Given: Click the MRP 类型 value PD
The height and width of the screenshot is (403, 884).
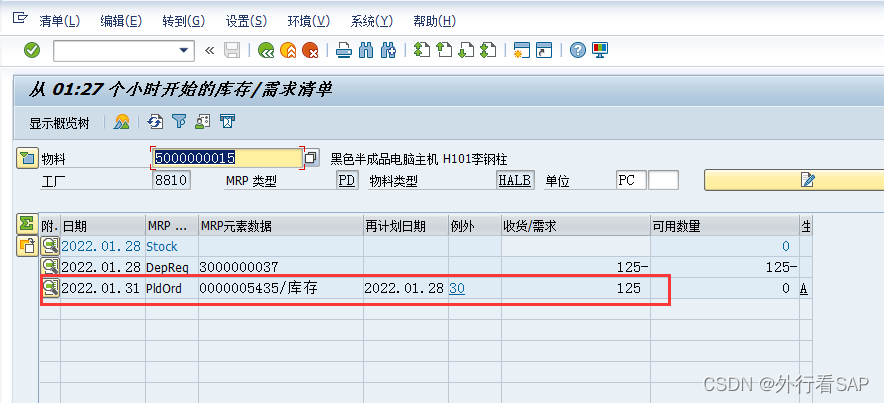Looking at the screenshot, I should (x=347, y=180).
